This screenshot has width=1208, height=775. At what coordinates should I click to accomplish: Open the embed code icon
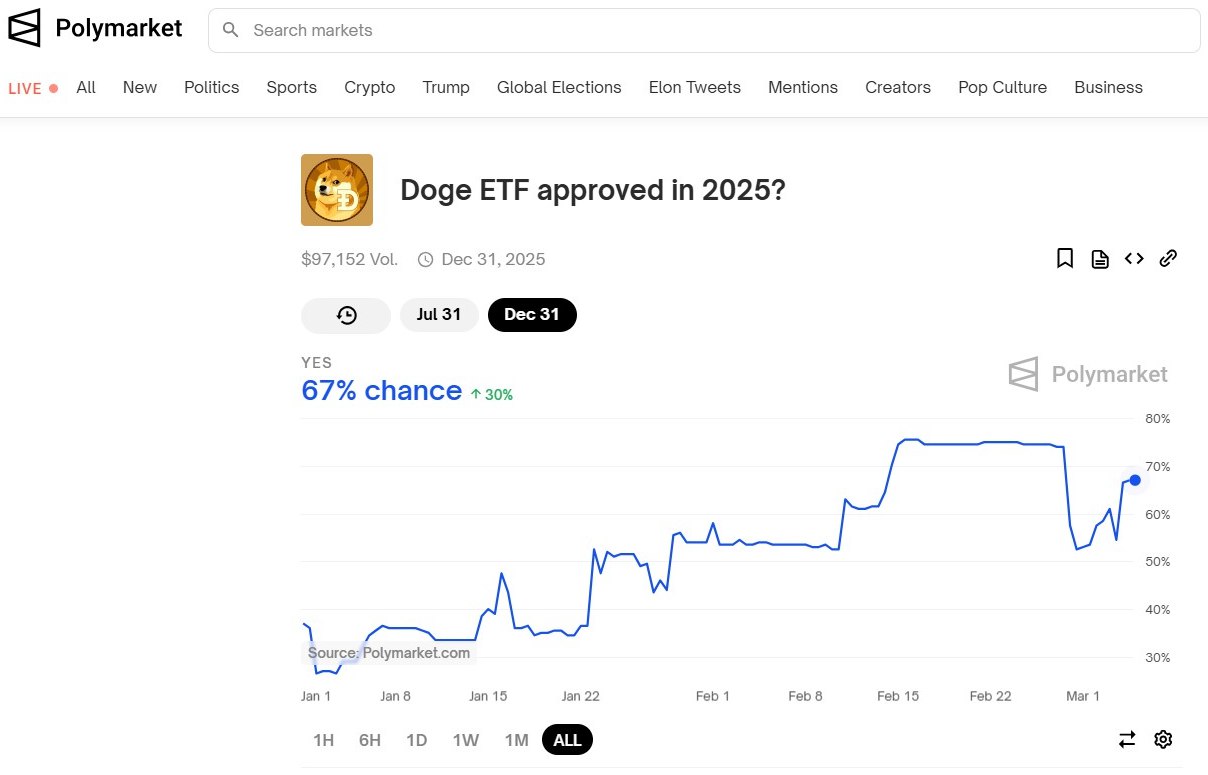click(1134, 259)
